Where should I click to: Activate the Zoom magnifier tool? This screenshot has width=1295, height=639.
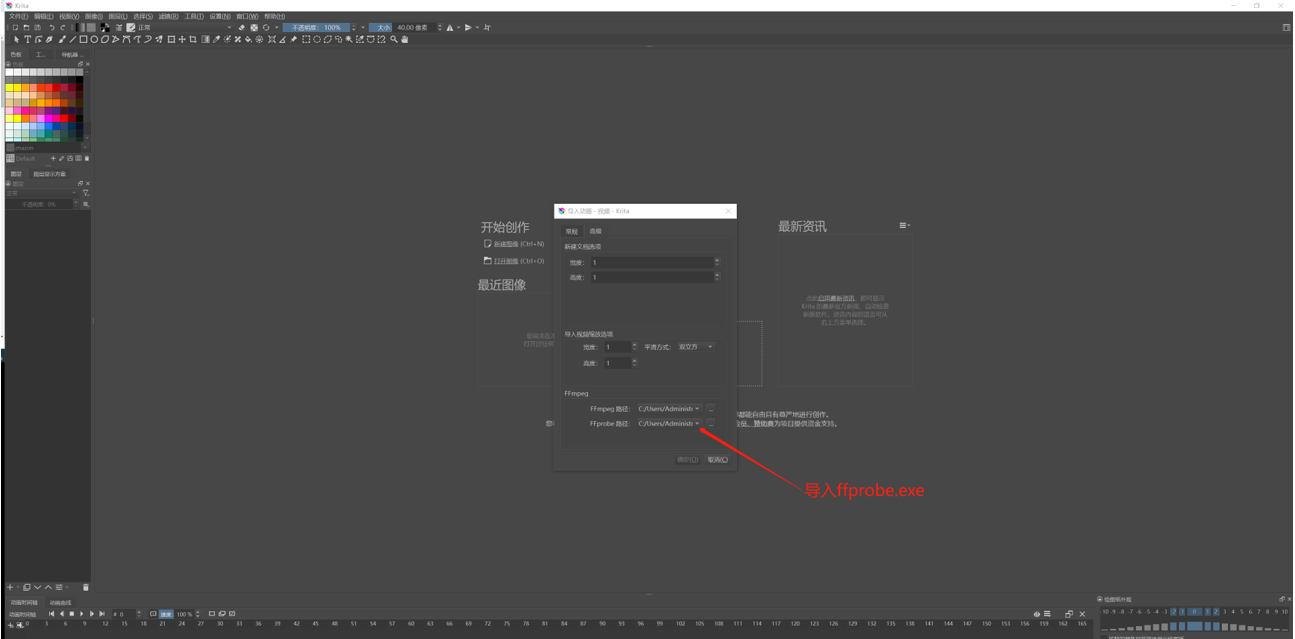point(394,40)
